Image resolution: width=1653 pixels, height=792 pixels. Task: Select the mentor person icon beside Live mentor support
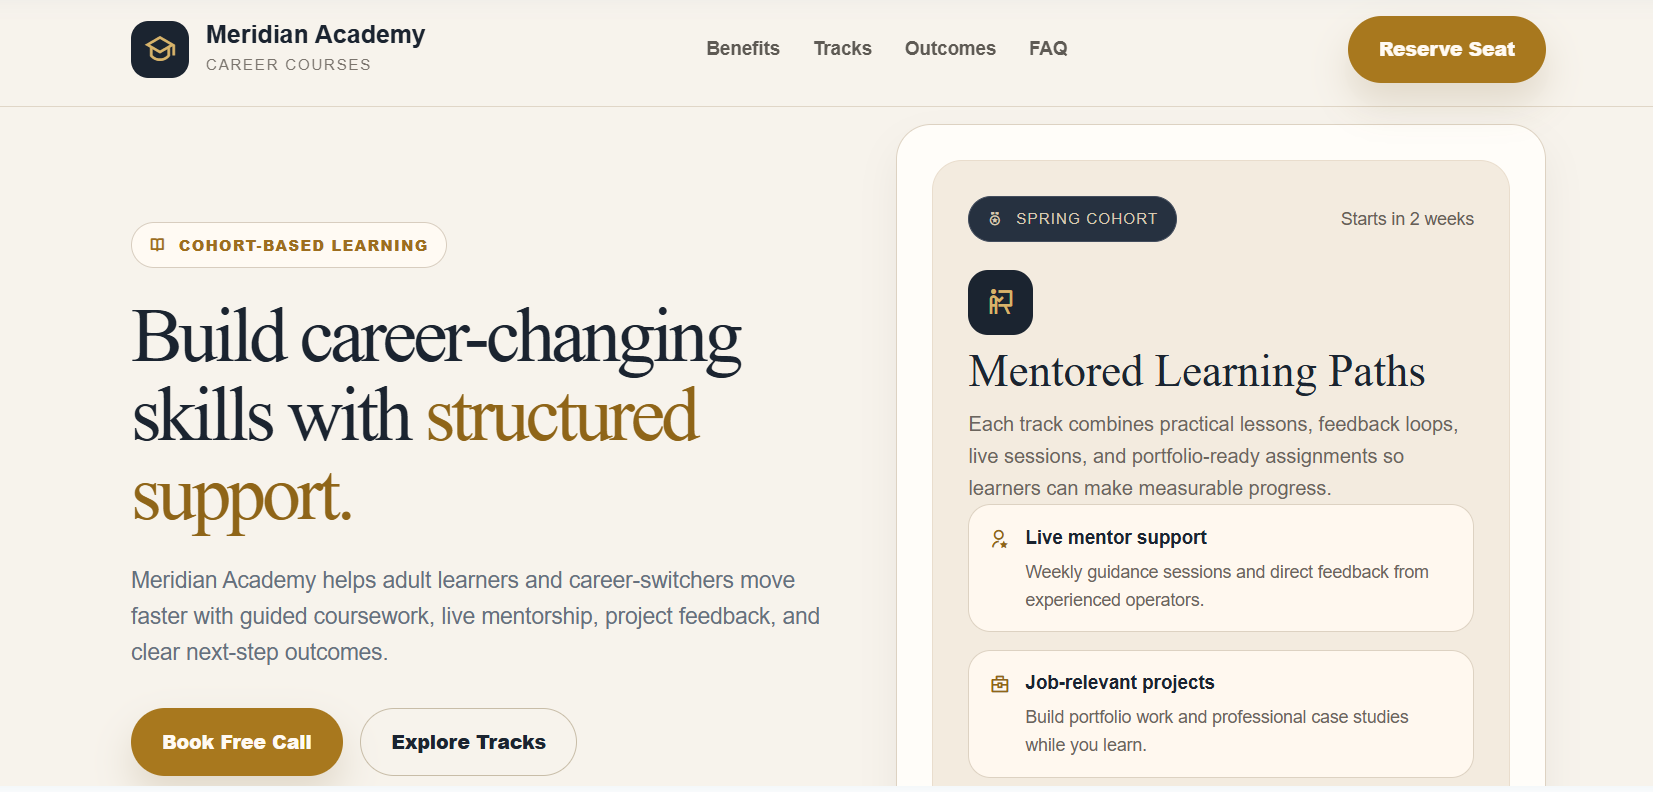click(998, 539)
